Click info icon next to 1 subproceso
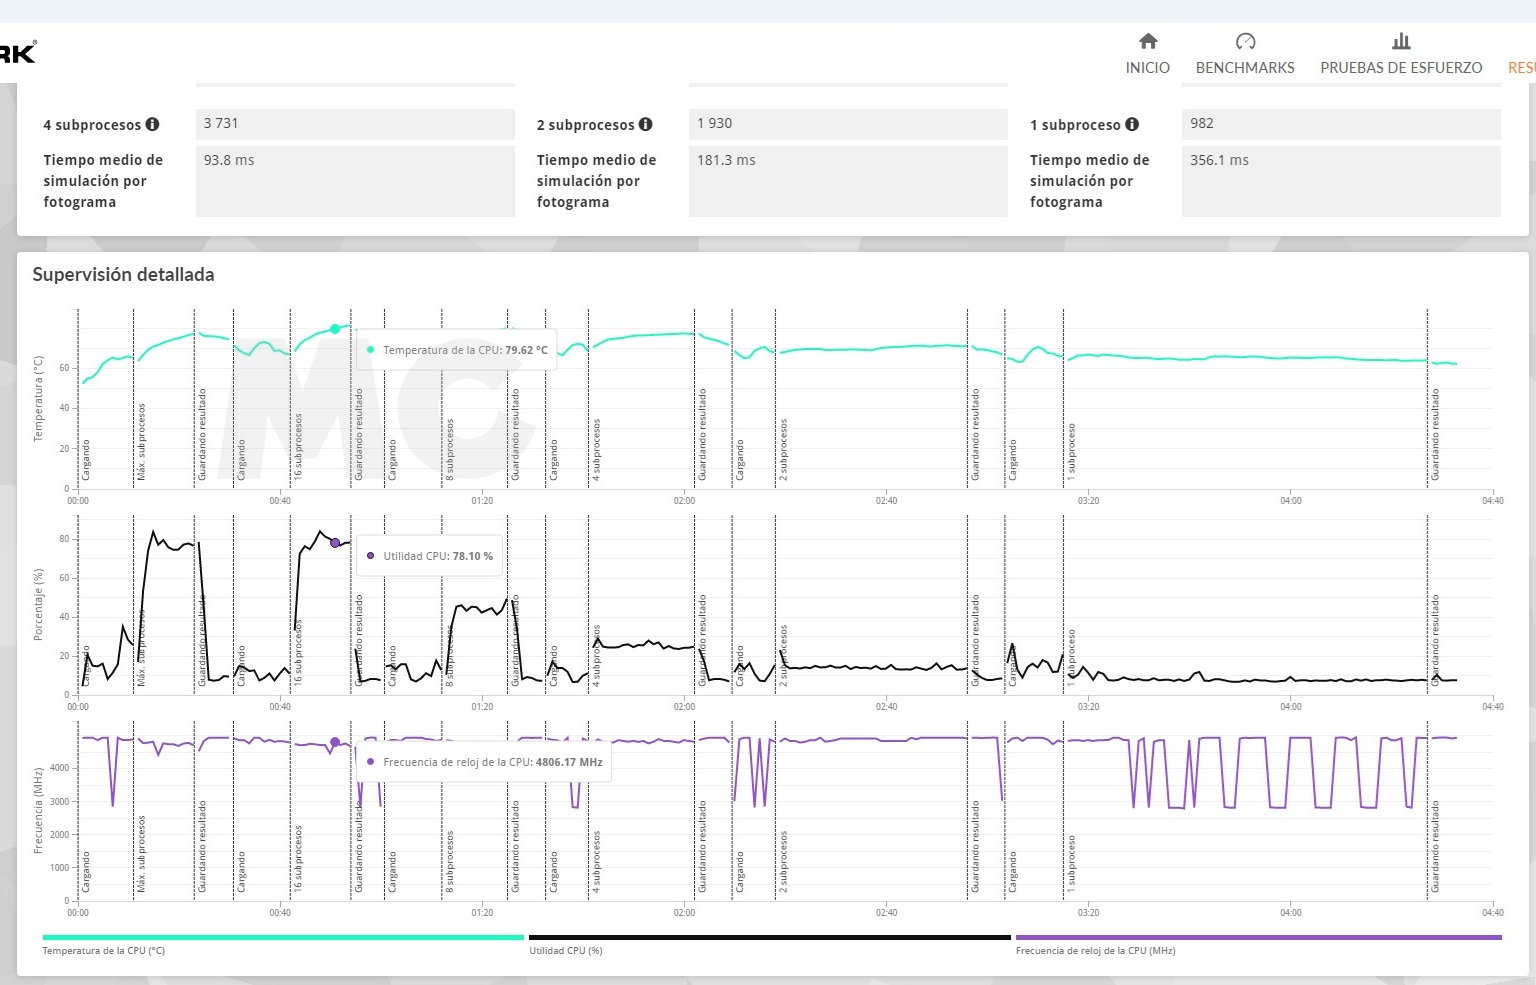1536x985 pixels. pos(1132,124)
